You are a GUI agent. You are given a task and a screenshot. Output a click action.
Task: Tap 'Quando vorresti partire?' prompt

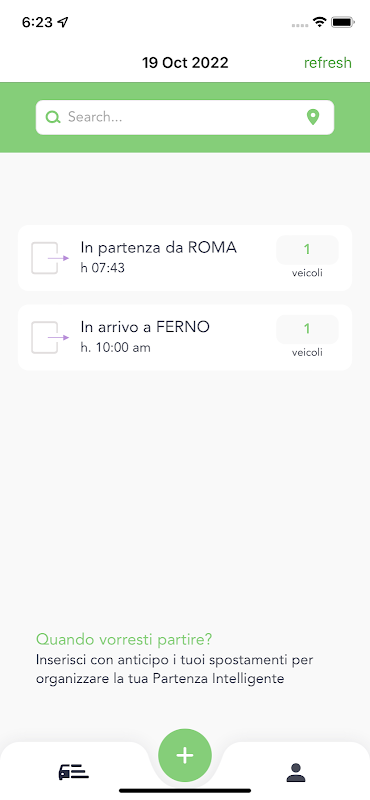click(124, 639)
